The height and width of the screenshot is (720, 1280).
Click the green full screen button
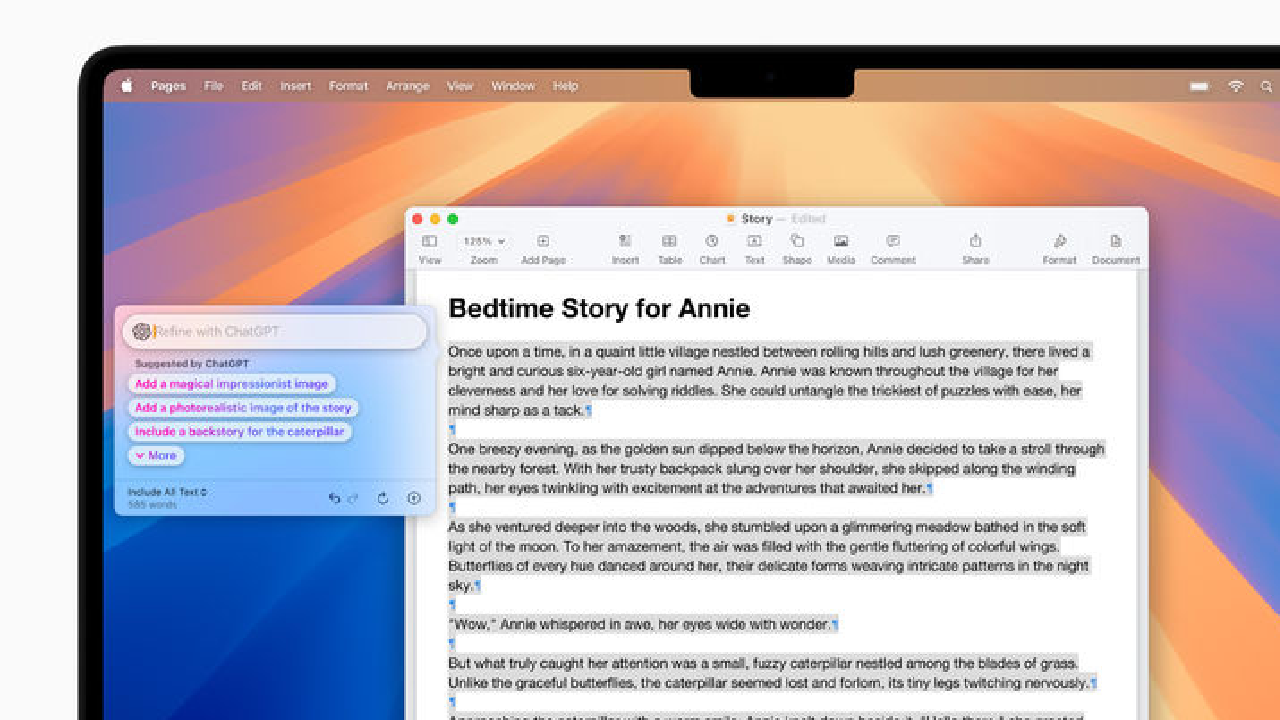coord(452,219)
